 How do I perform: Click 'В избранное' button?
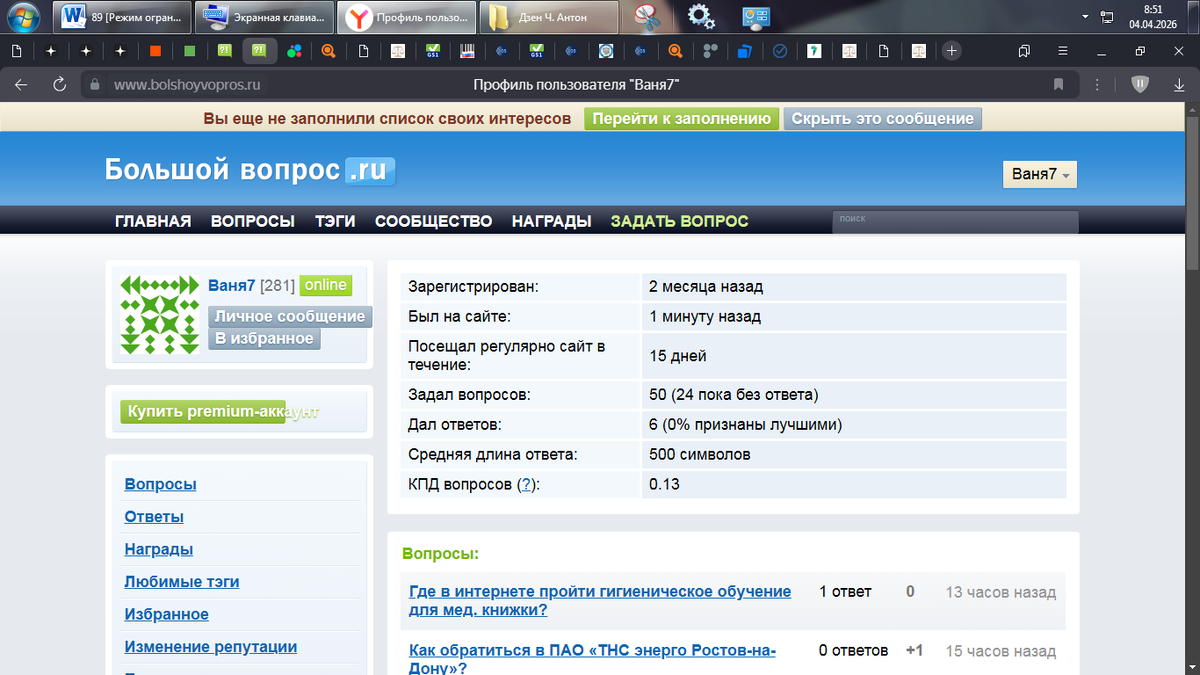(x=264, y=339)
